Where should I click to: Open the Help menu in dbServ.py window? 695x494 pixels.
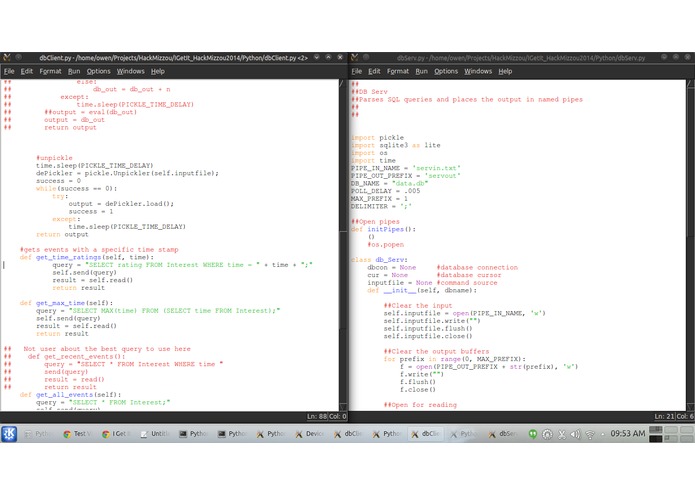click(505, 71)
